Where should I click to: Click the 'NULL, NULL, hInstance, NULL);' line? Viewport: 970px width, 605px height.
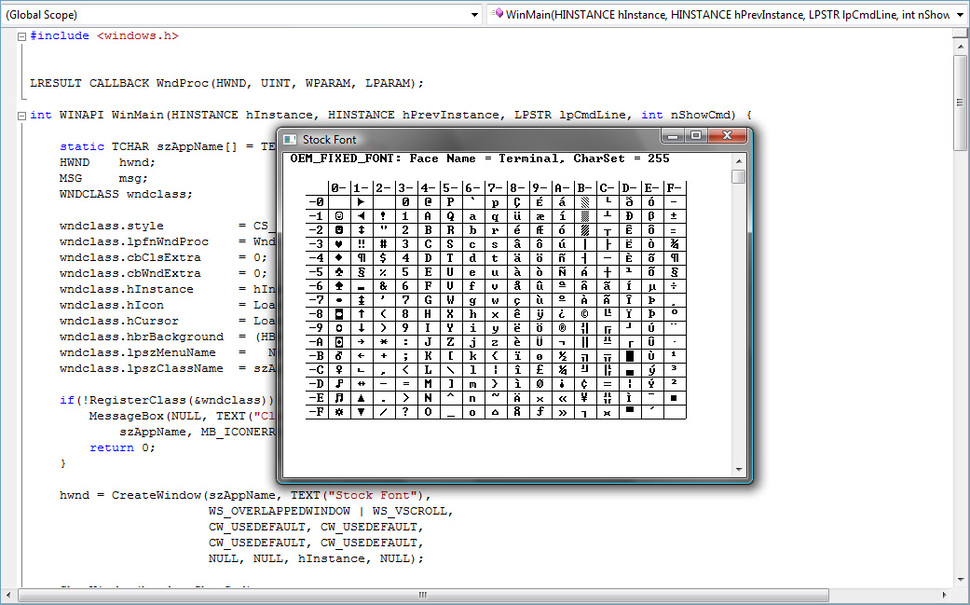tap(316, 559)
